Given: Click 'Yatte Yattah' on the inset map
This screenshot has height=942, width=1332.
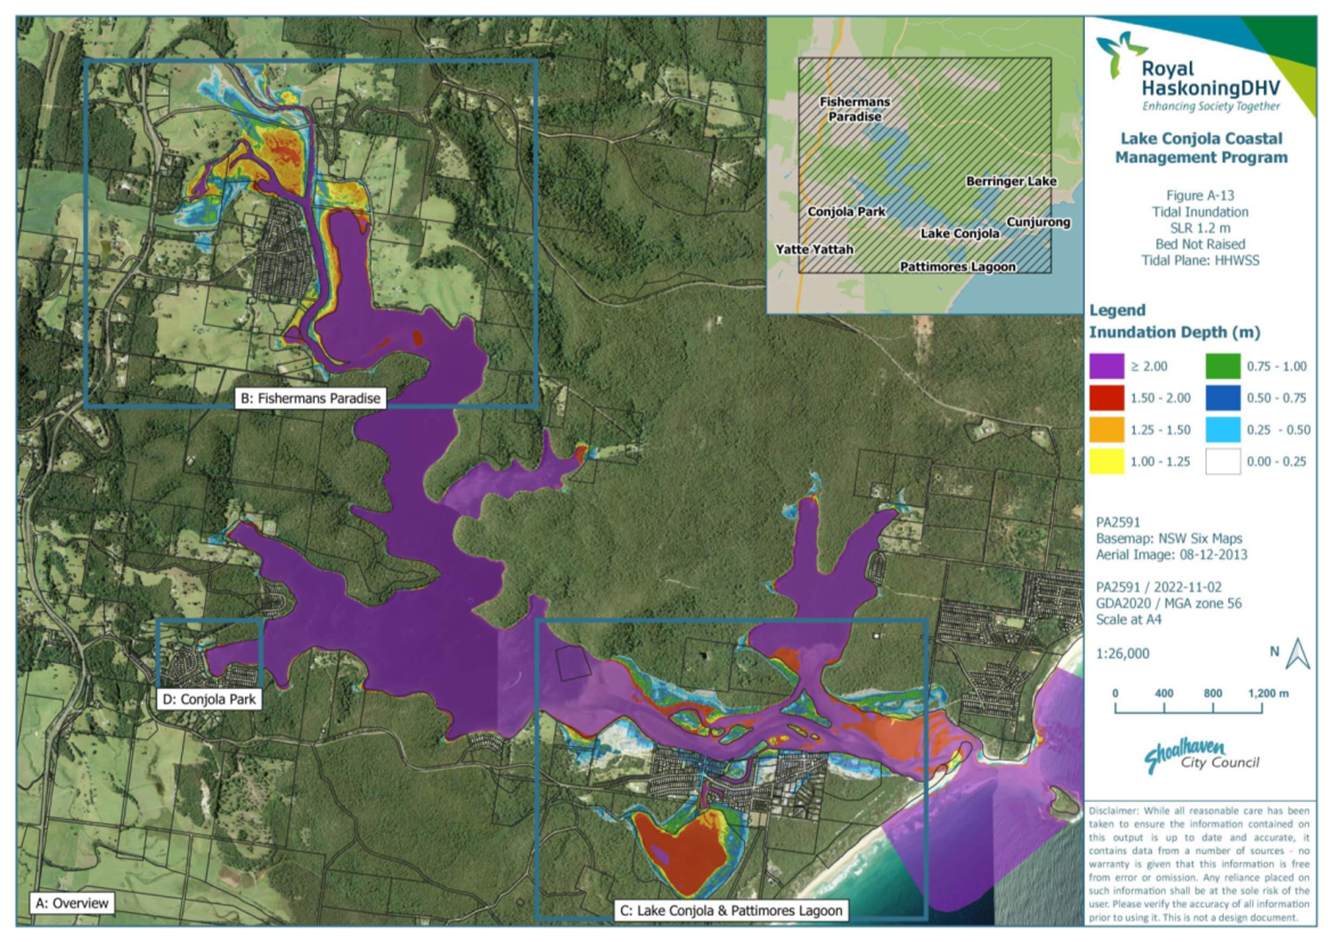Looking at the screenshot, I should (815, 249).
